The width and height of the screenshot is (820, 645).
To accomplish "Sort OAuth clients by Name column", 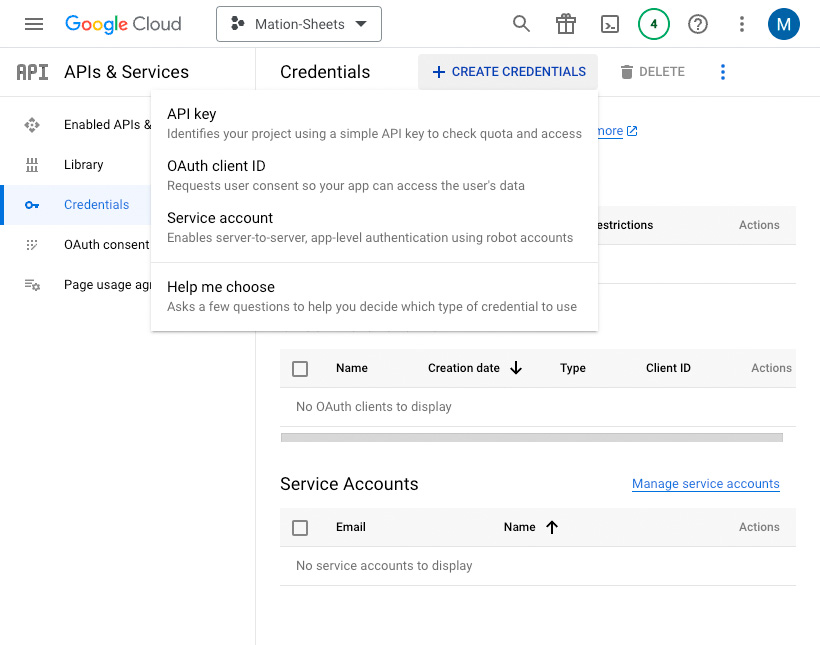I will pos(351,368).
